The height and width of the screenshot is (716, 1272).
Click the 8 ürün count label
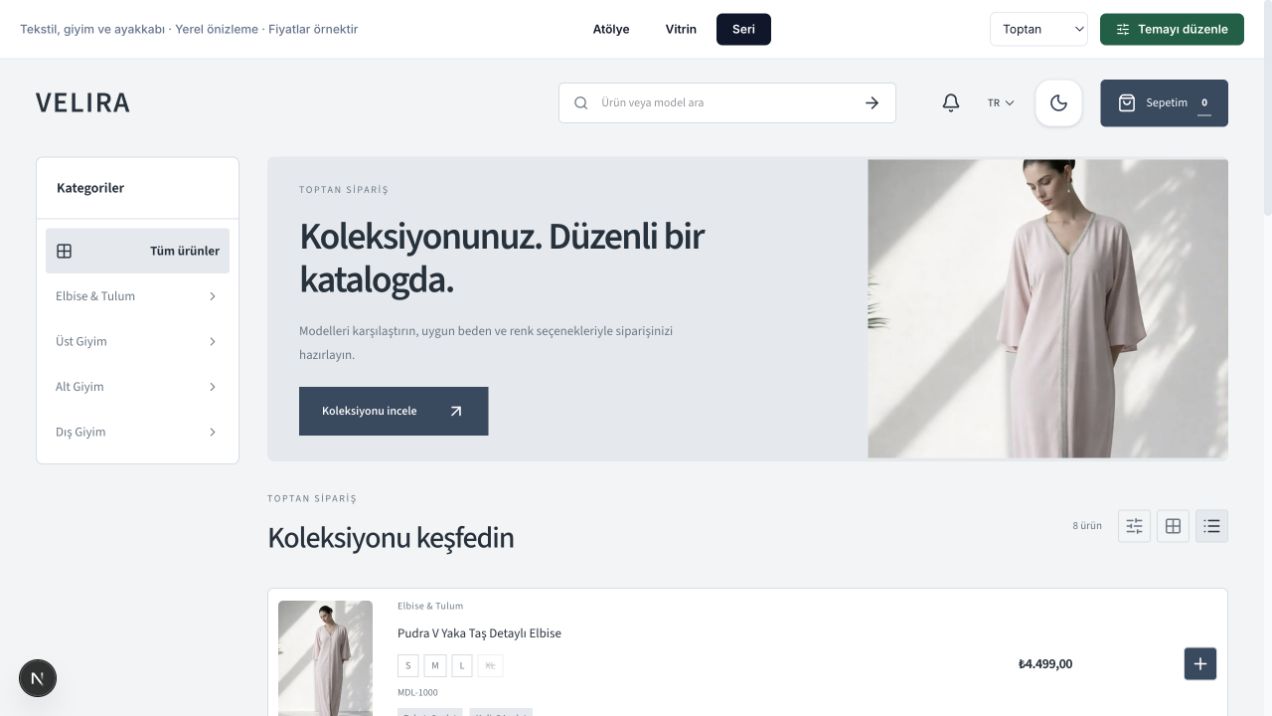click(1087, 526)
